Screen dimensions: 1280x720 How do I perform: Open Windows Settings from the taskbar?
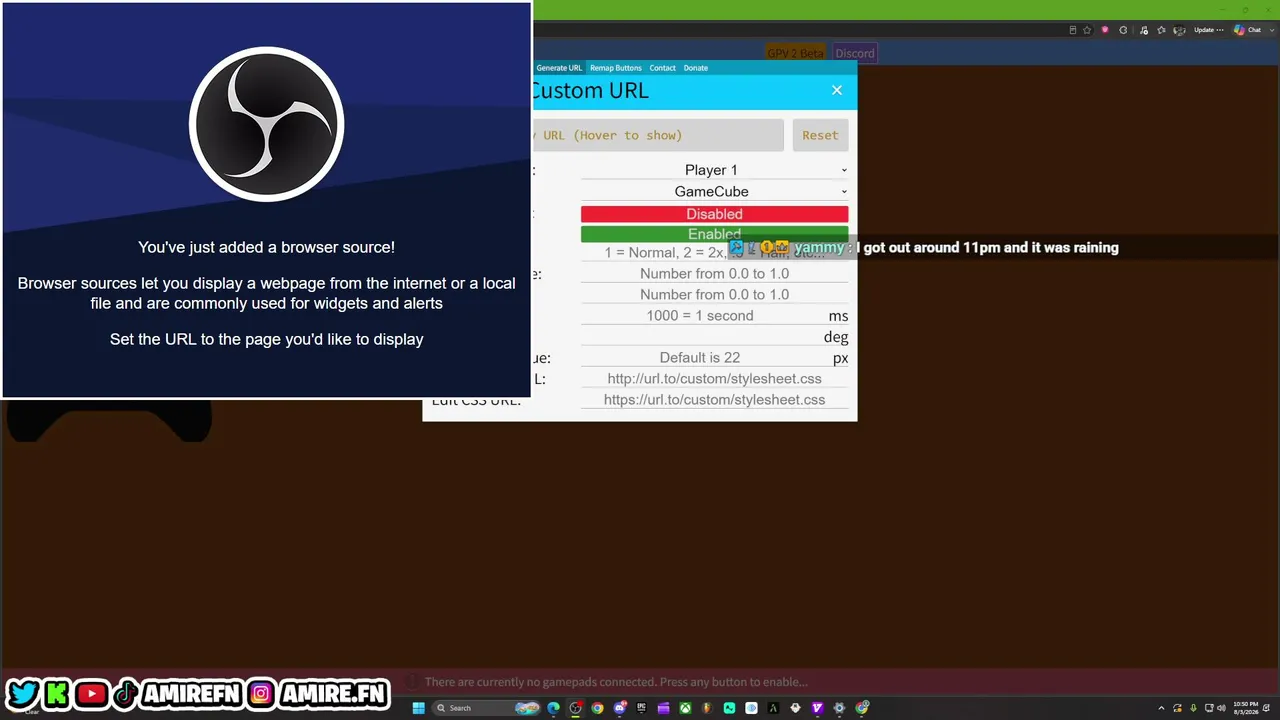point(839,708)
